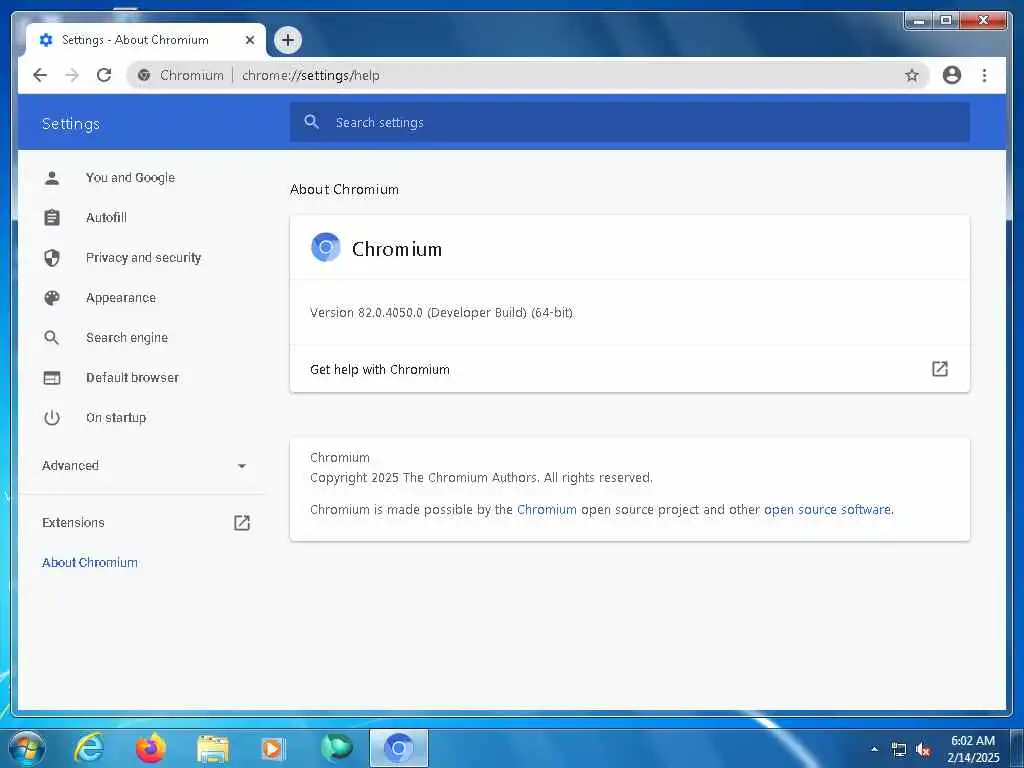Image resolution: width=1024 pixels, height=768 pixels.
Task: Open Default browser settings
Action: (x=132, y=377)
